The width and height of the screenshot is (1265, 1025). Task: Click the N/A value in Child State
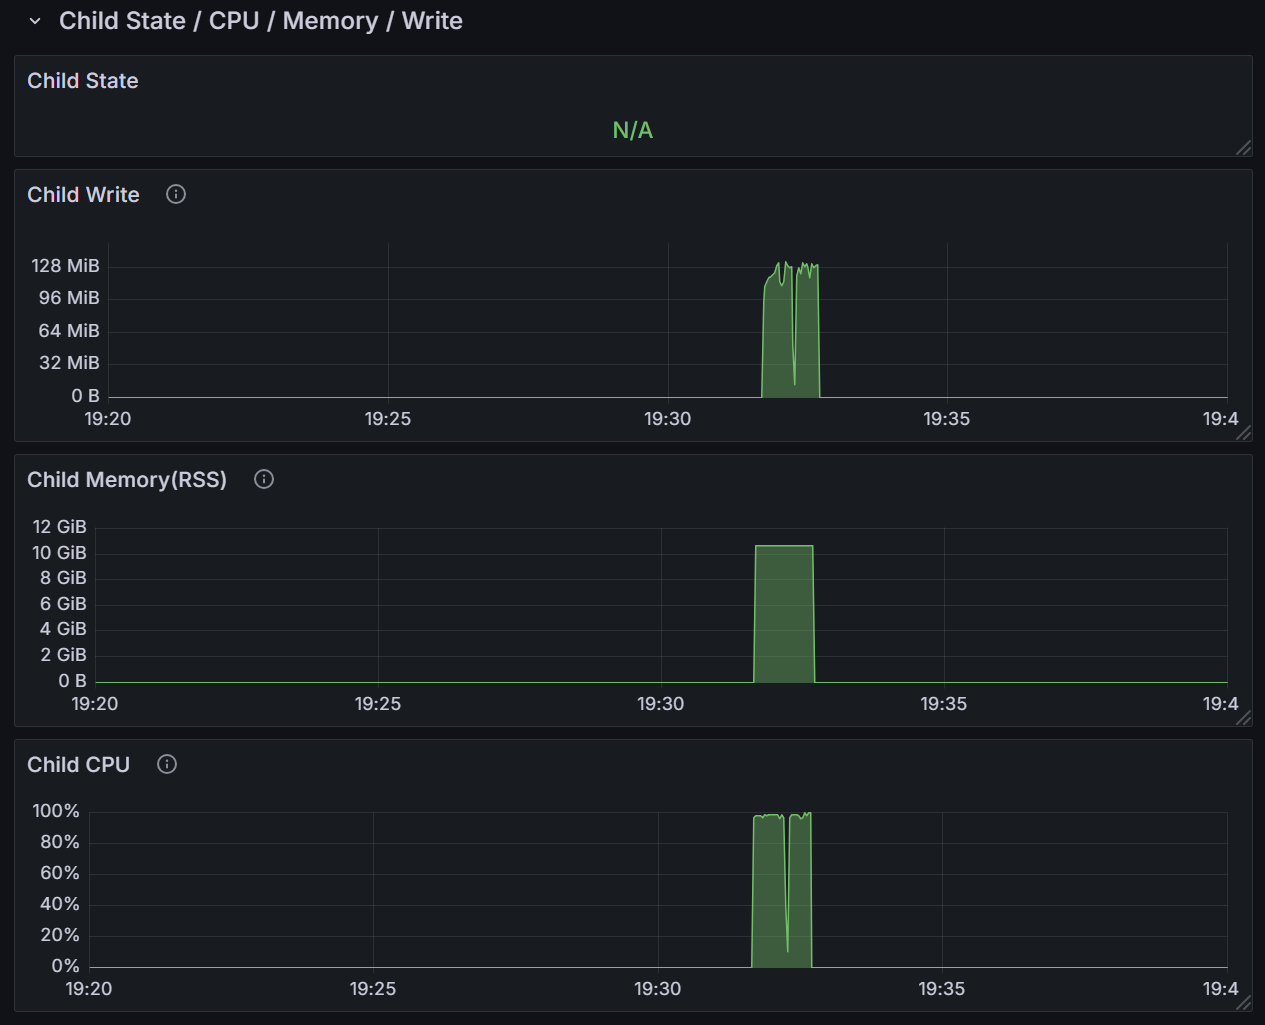click(x=632, y=130)
